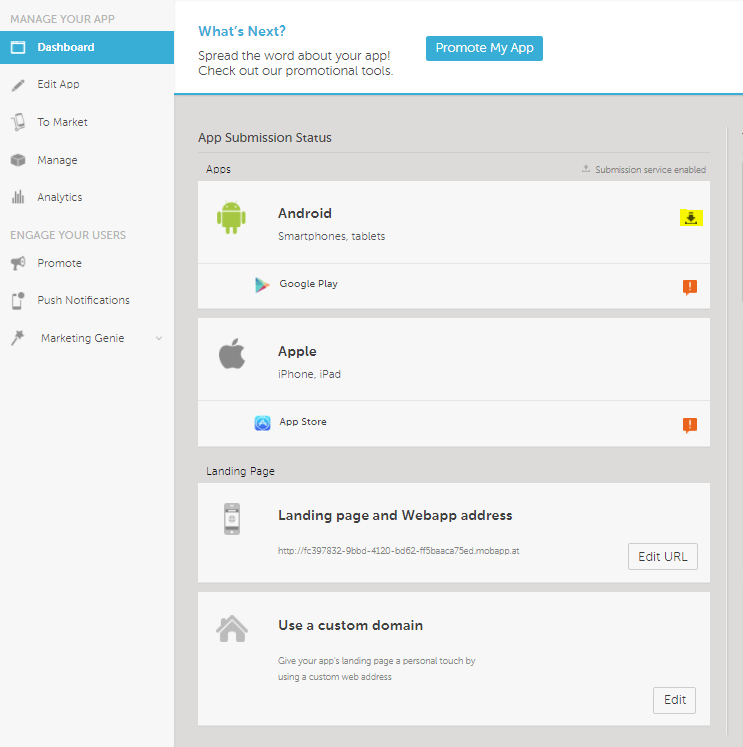Click the Android download icon
The height and width of the screenshot is (747, 743).
(690, 218)
